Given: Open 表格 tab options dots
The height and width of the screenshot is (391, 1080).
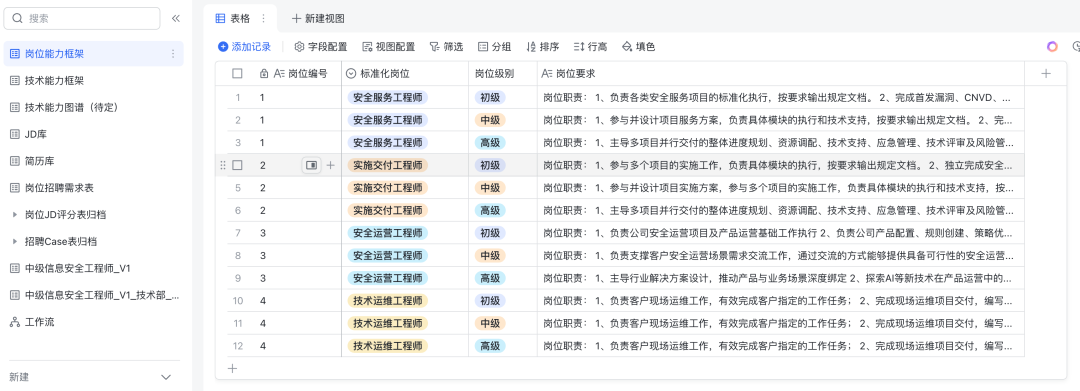Looking at the screenshot, I should point(263,19).
